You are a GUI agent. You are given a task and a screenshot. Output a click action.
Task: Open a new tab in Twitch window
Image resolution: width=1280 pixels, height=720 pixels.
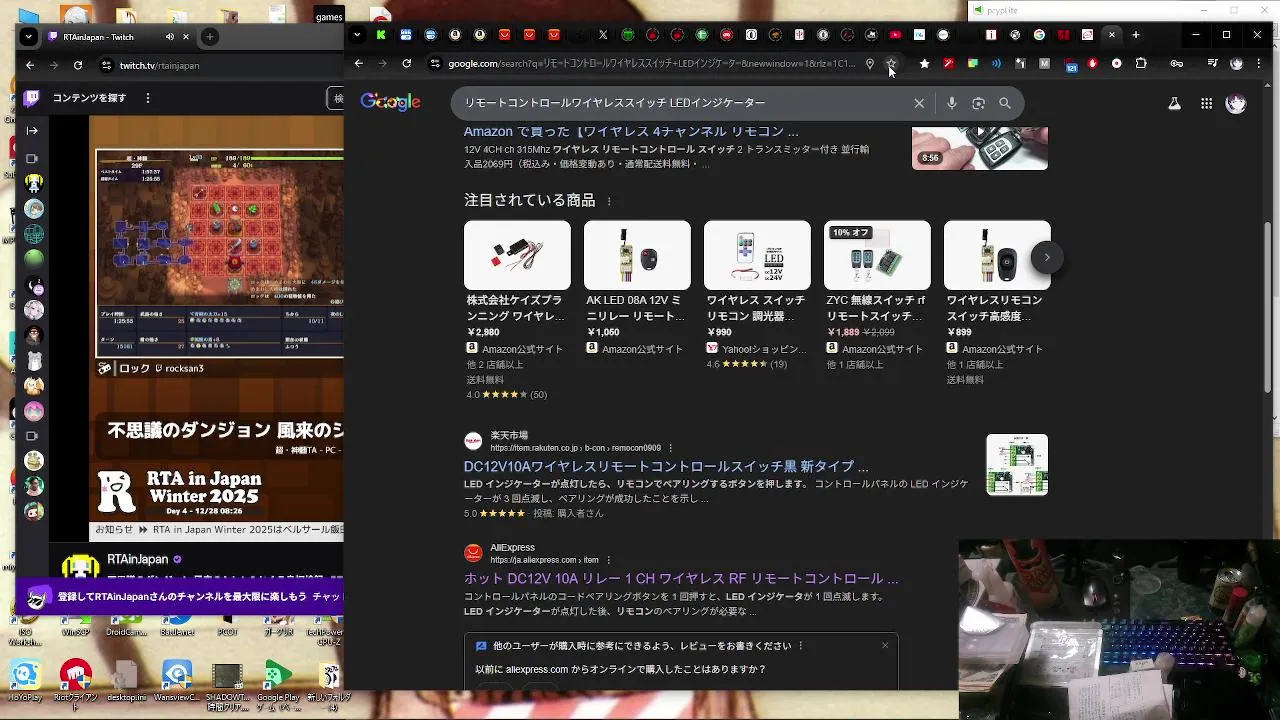210,37
